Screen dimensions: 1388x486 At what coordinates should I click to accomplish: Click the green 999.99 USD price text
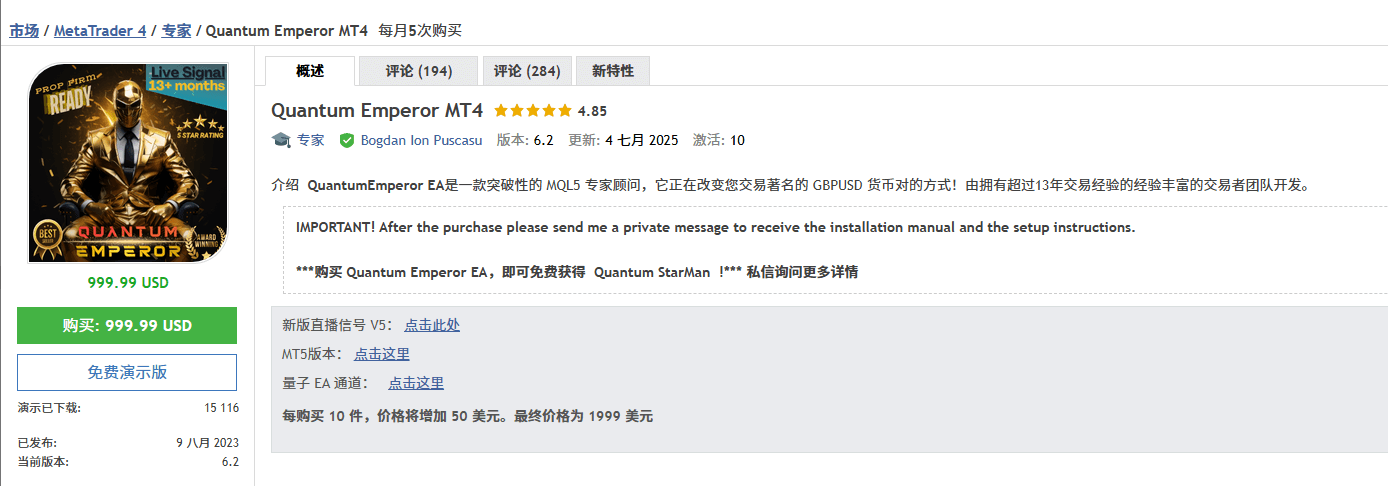(x=128, y=283)
